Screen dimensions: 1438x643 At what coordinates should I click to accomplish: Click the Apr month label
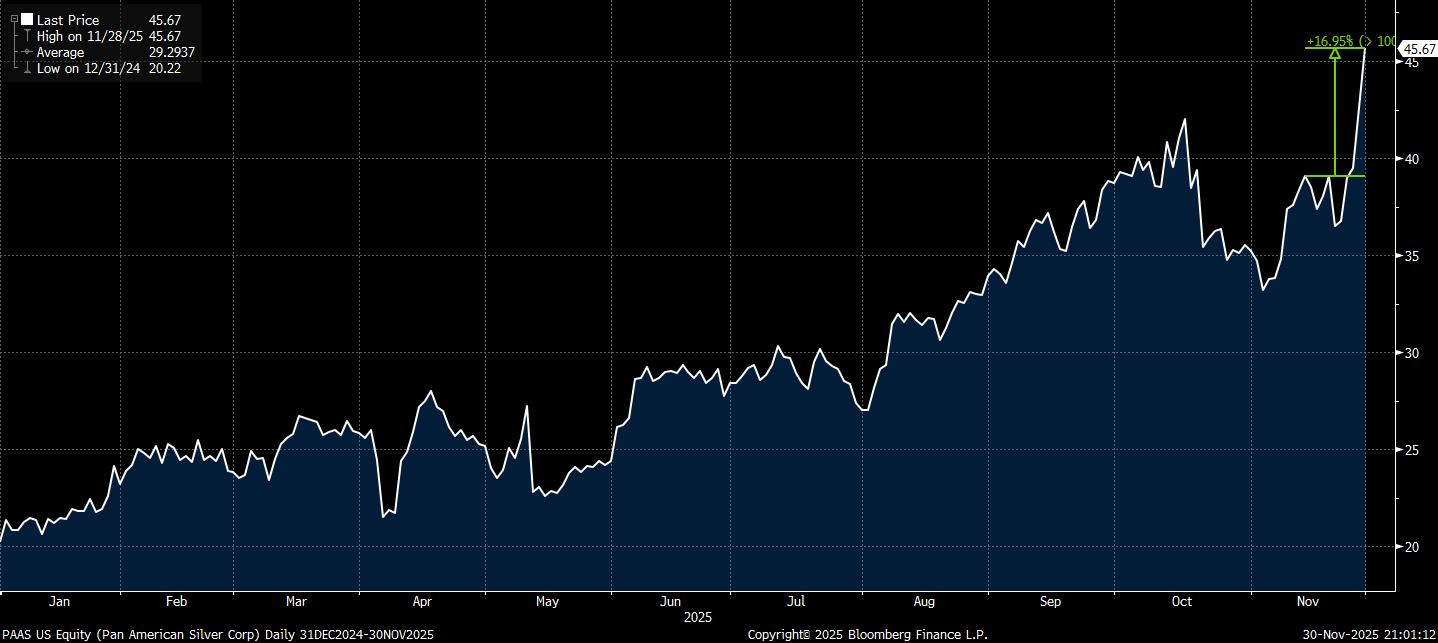422,602
